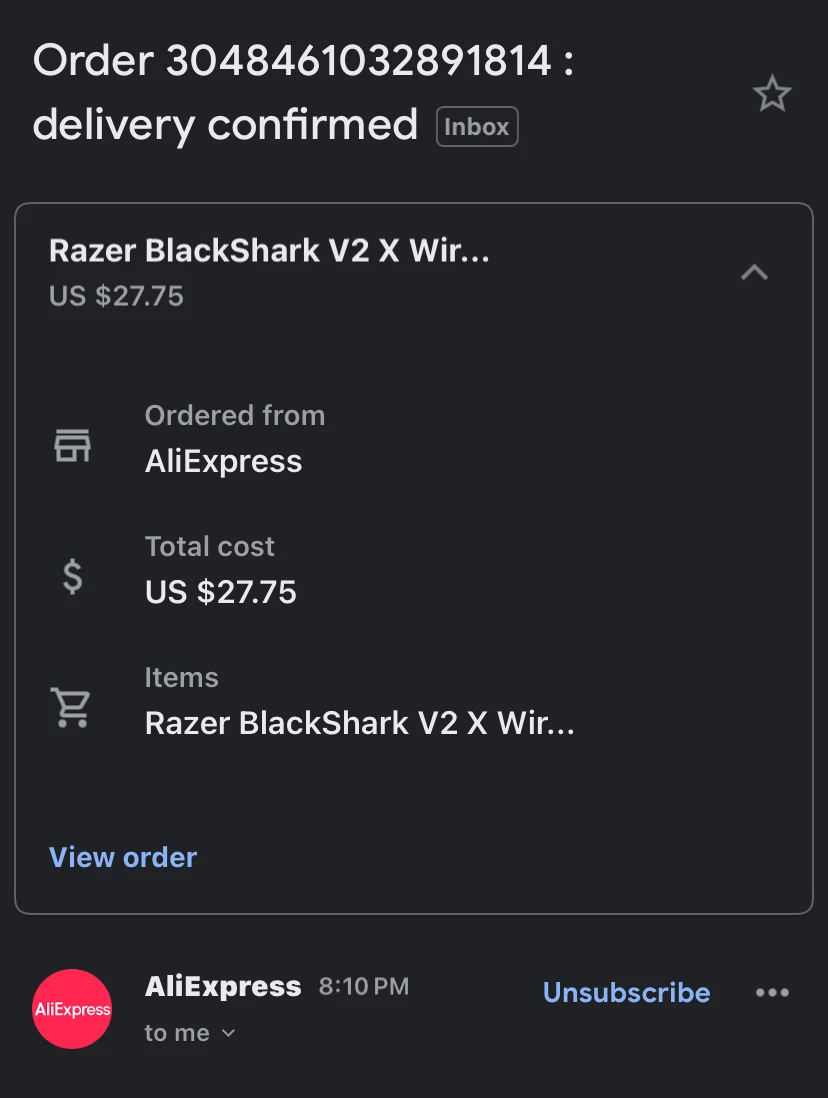This screenshot has width=828, height=1098.
Task: Open the View order link
Action: (x=123, y=857)
